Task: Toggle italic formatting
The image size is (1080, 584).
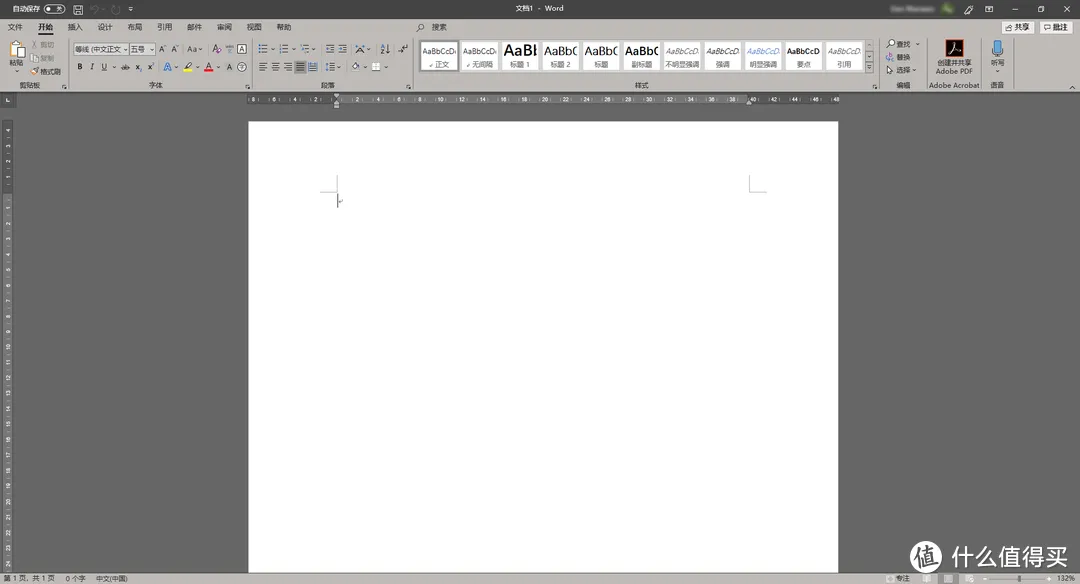Action: pos(92,67)
